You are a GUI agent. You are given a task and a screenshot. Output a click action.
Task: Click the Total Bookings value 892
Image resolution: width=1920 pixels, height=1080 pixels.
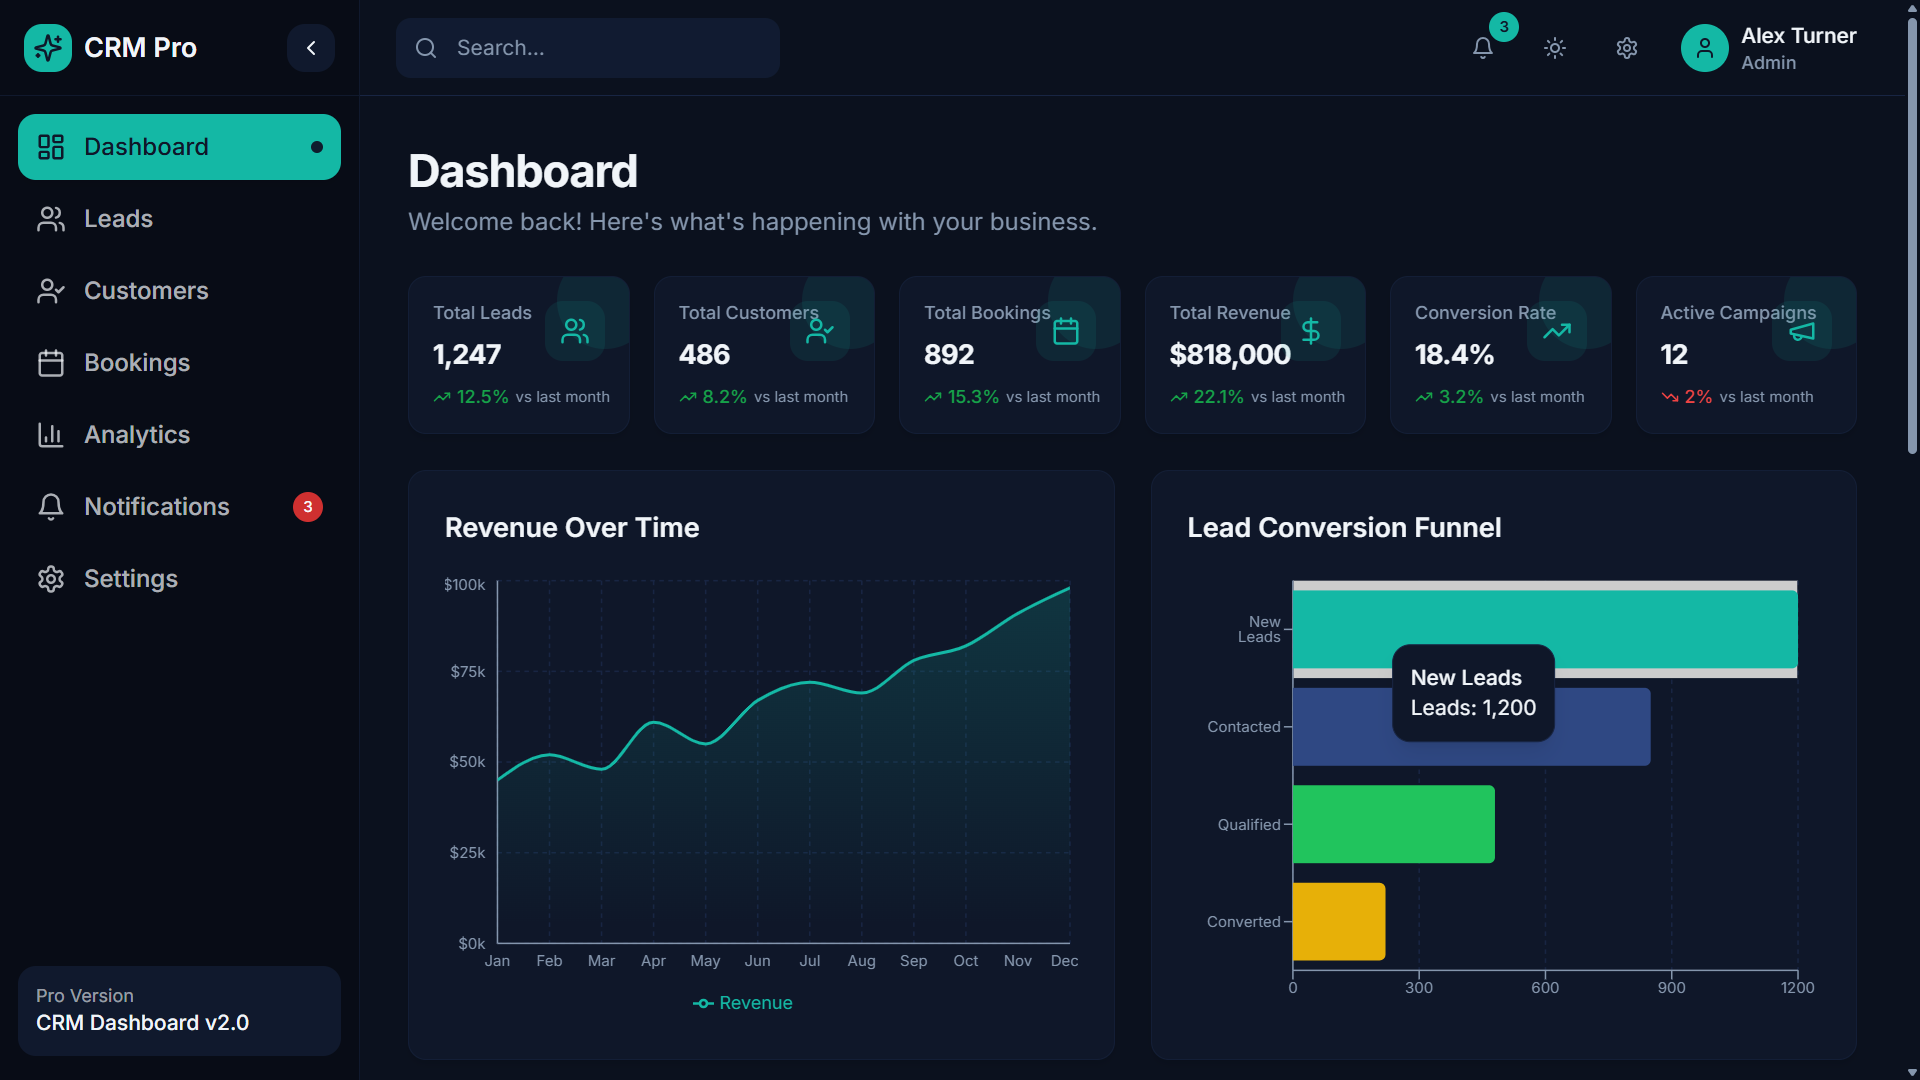(949, 355)
